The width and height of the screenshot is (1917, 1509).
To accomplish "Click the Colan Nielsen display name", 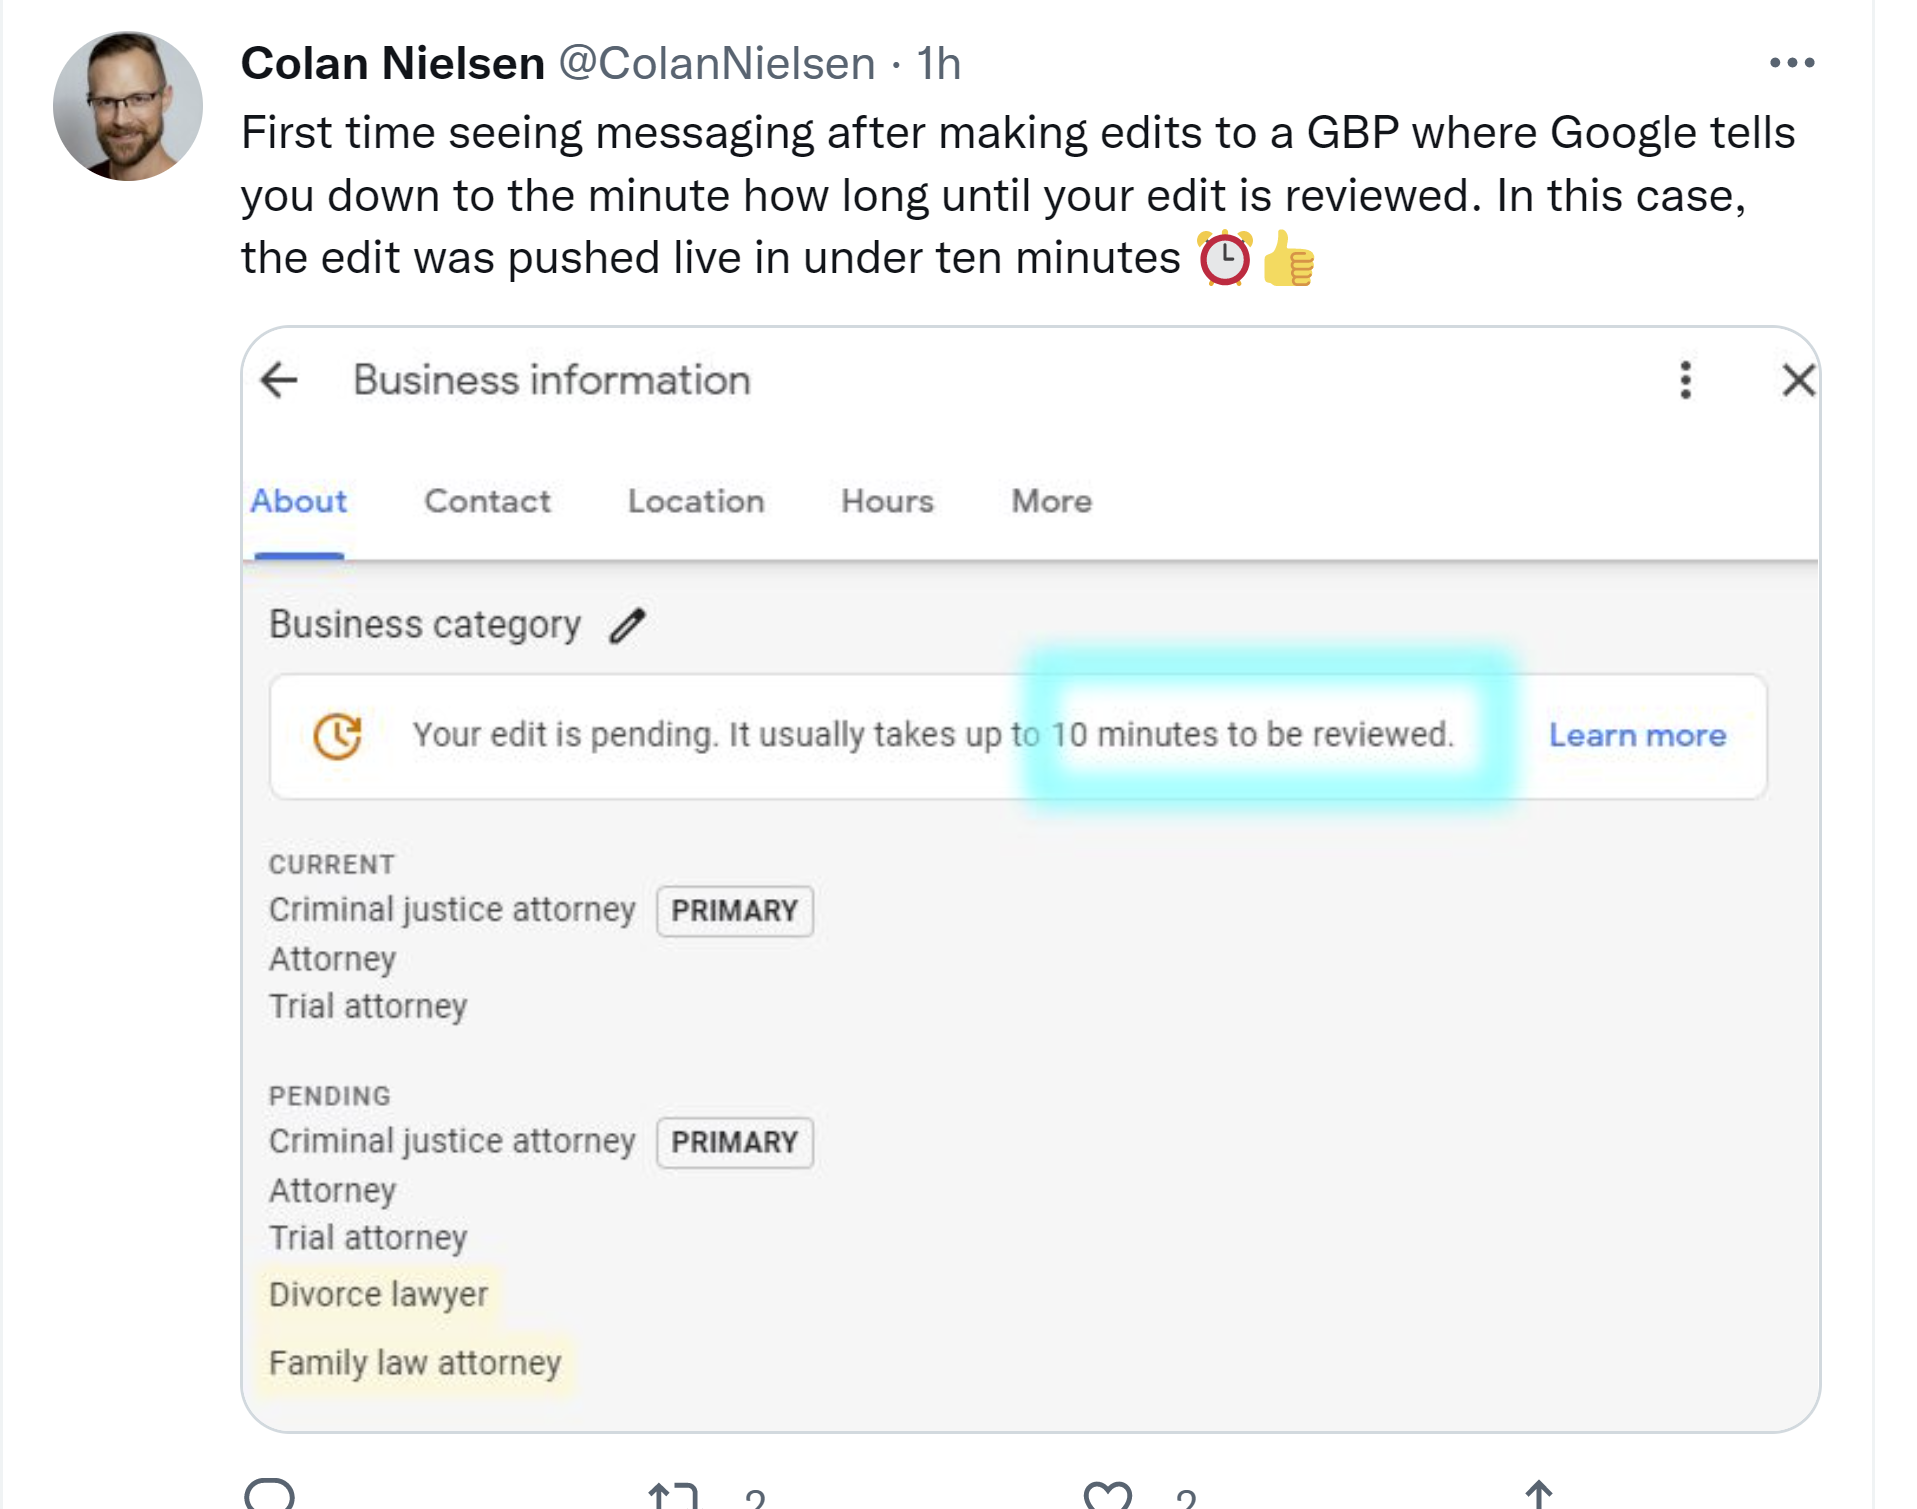I will click(393, 64).
